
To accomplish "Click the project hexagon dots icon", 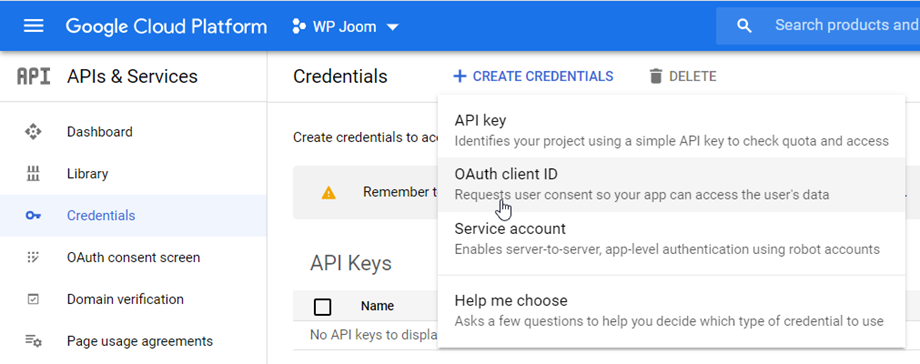I will 299,26.
